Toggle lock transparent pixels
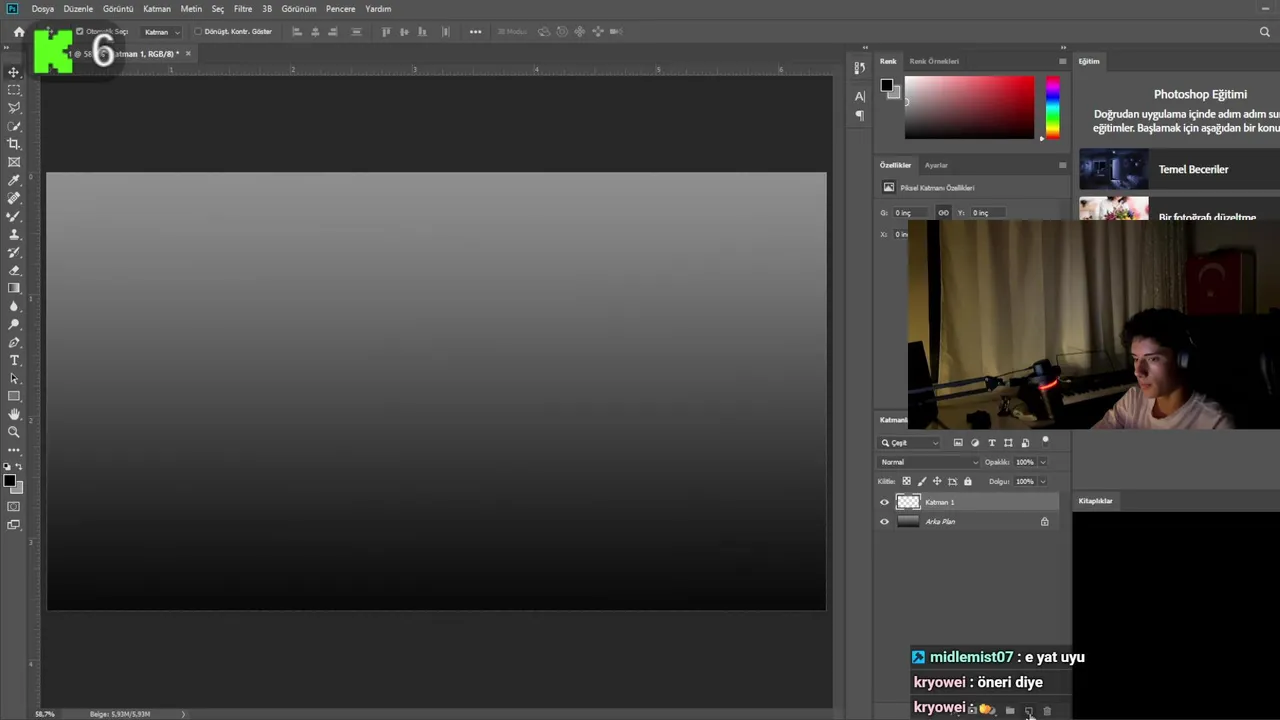The width and height of the screenshot is (1280, 720). coord(907,481)
